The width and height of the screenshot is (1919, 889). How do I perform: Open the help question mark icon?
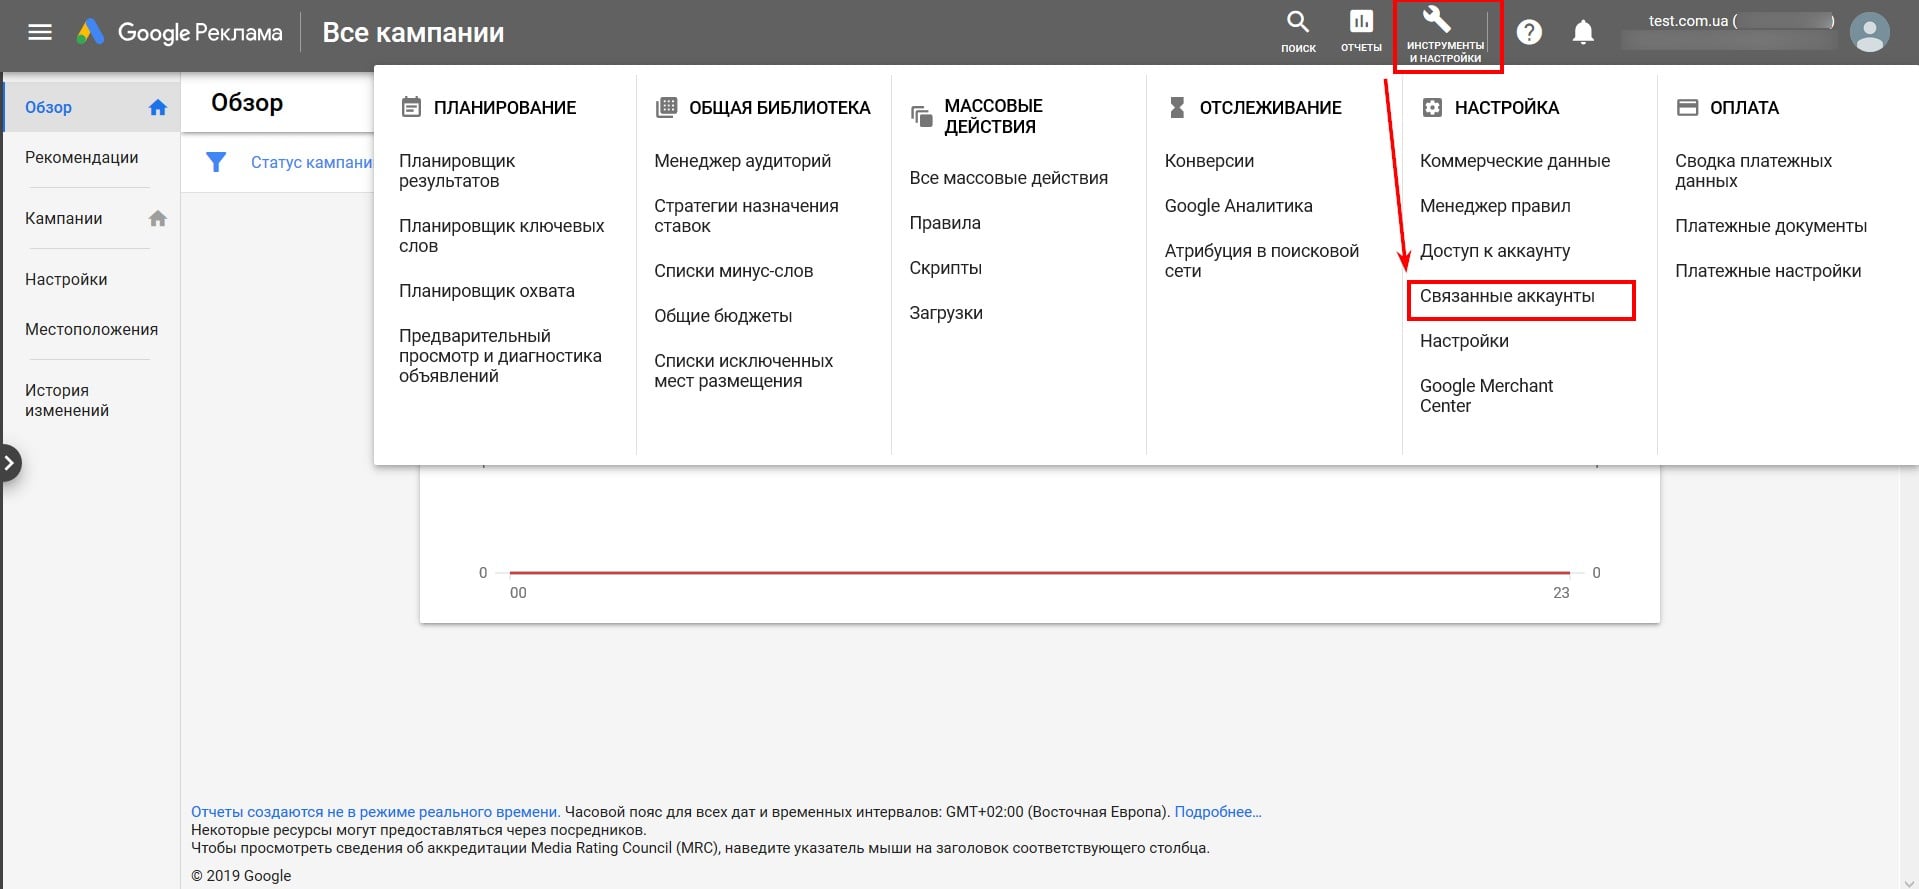pyautogui.click(x=1529, y=33)
